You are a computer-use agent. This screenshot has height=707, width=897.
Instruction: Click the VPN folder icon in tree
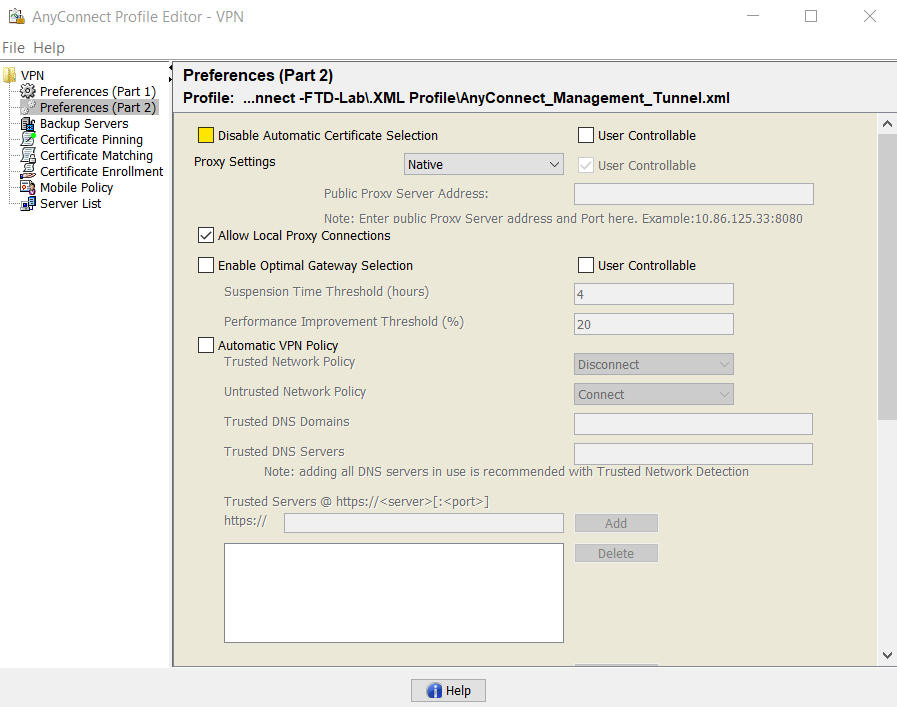pyautogui.click(x=9, y=75)
